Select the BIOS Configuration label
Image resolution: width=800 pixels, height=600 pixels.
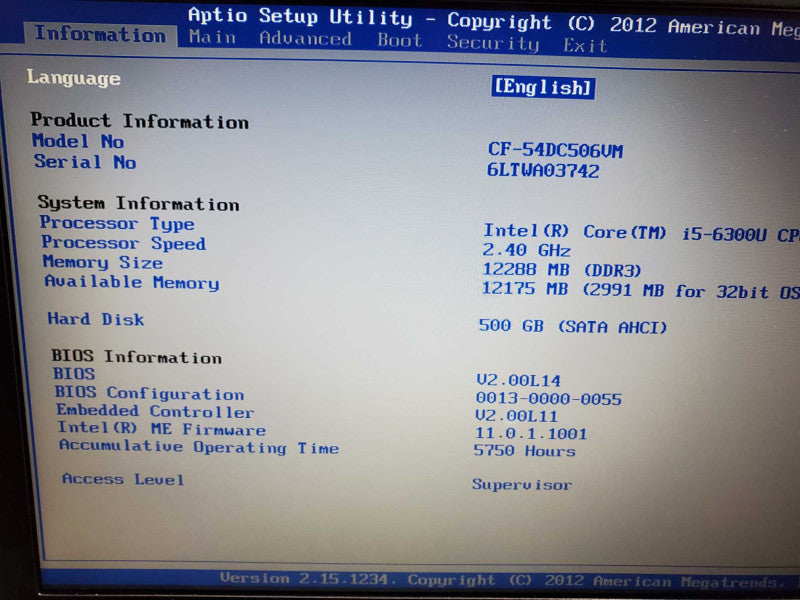(149, 393)
